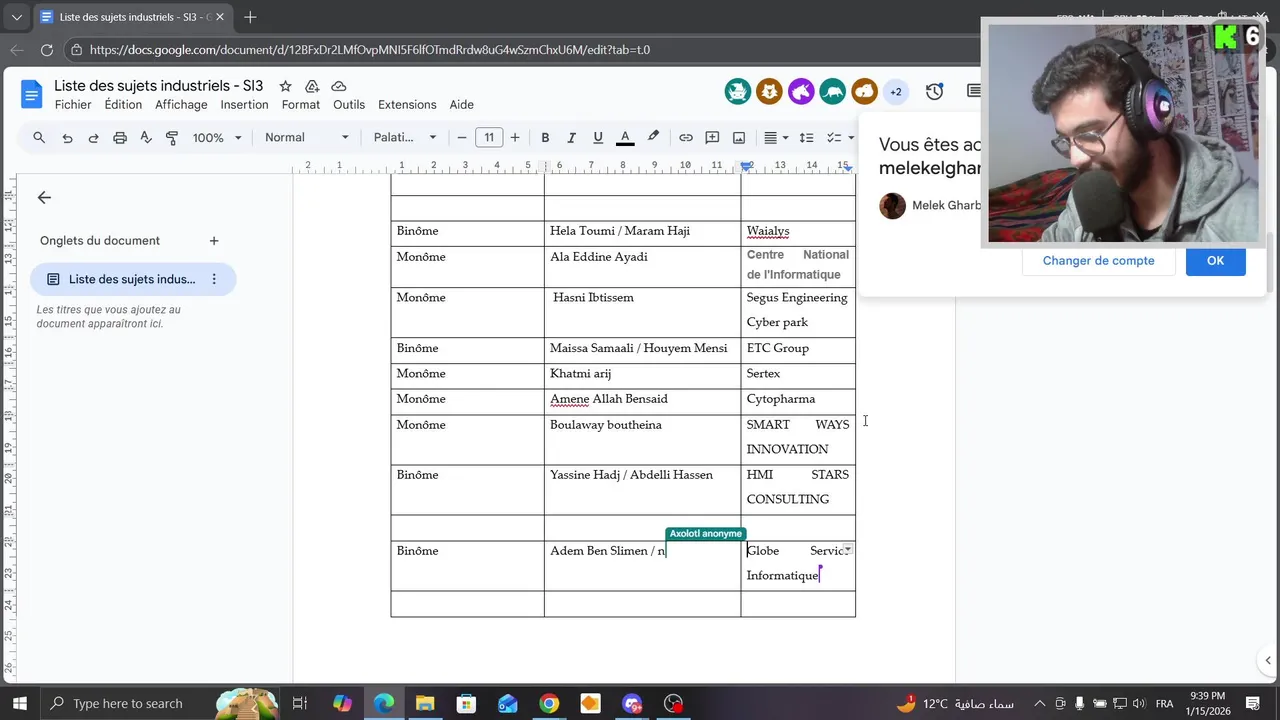Open the text color picker

625,137
